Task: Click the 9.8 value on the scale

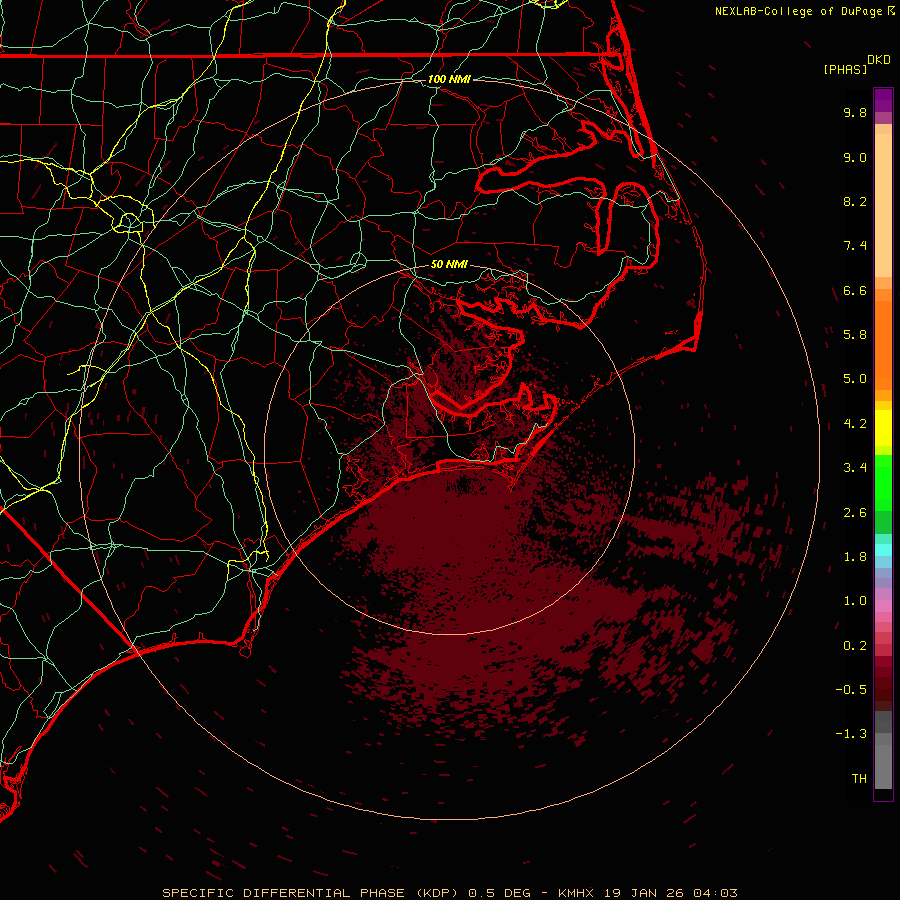Action: (855, 112)
